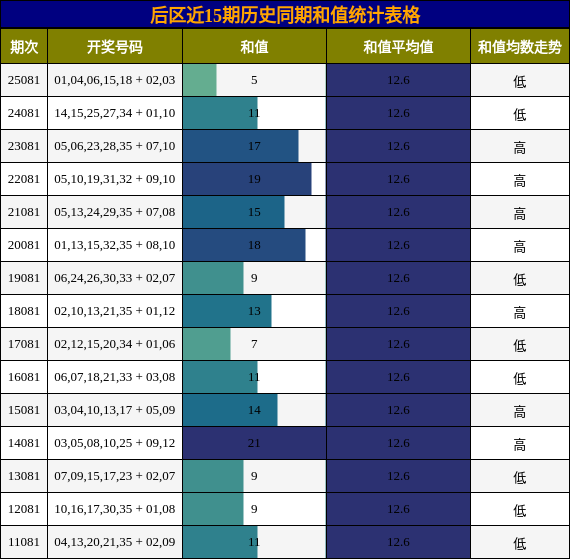The image size is (570, 559).
Task: Select period number 12081
Action: coord(24,509)
